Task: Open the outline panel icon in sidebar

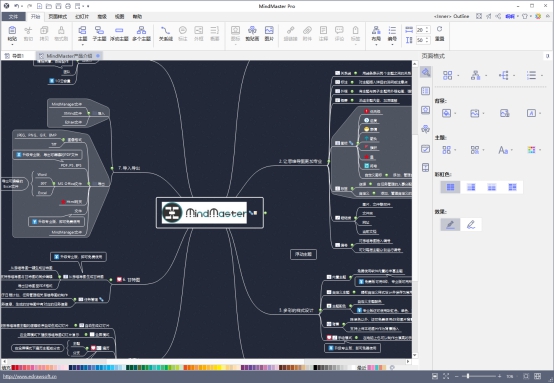Action: tap(425, 91)
